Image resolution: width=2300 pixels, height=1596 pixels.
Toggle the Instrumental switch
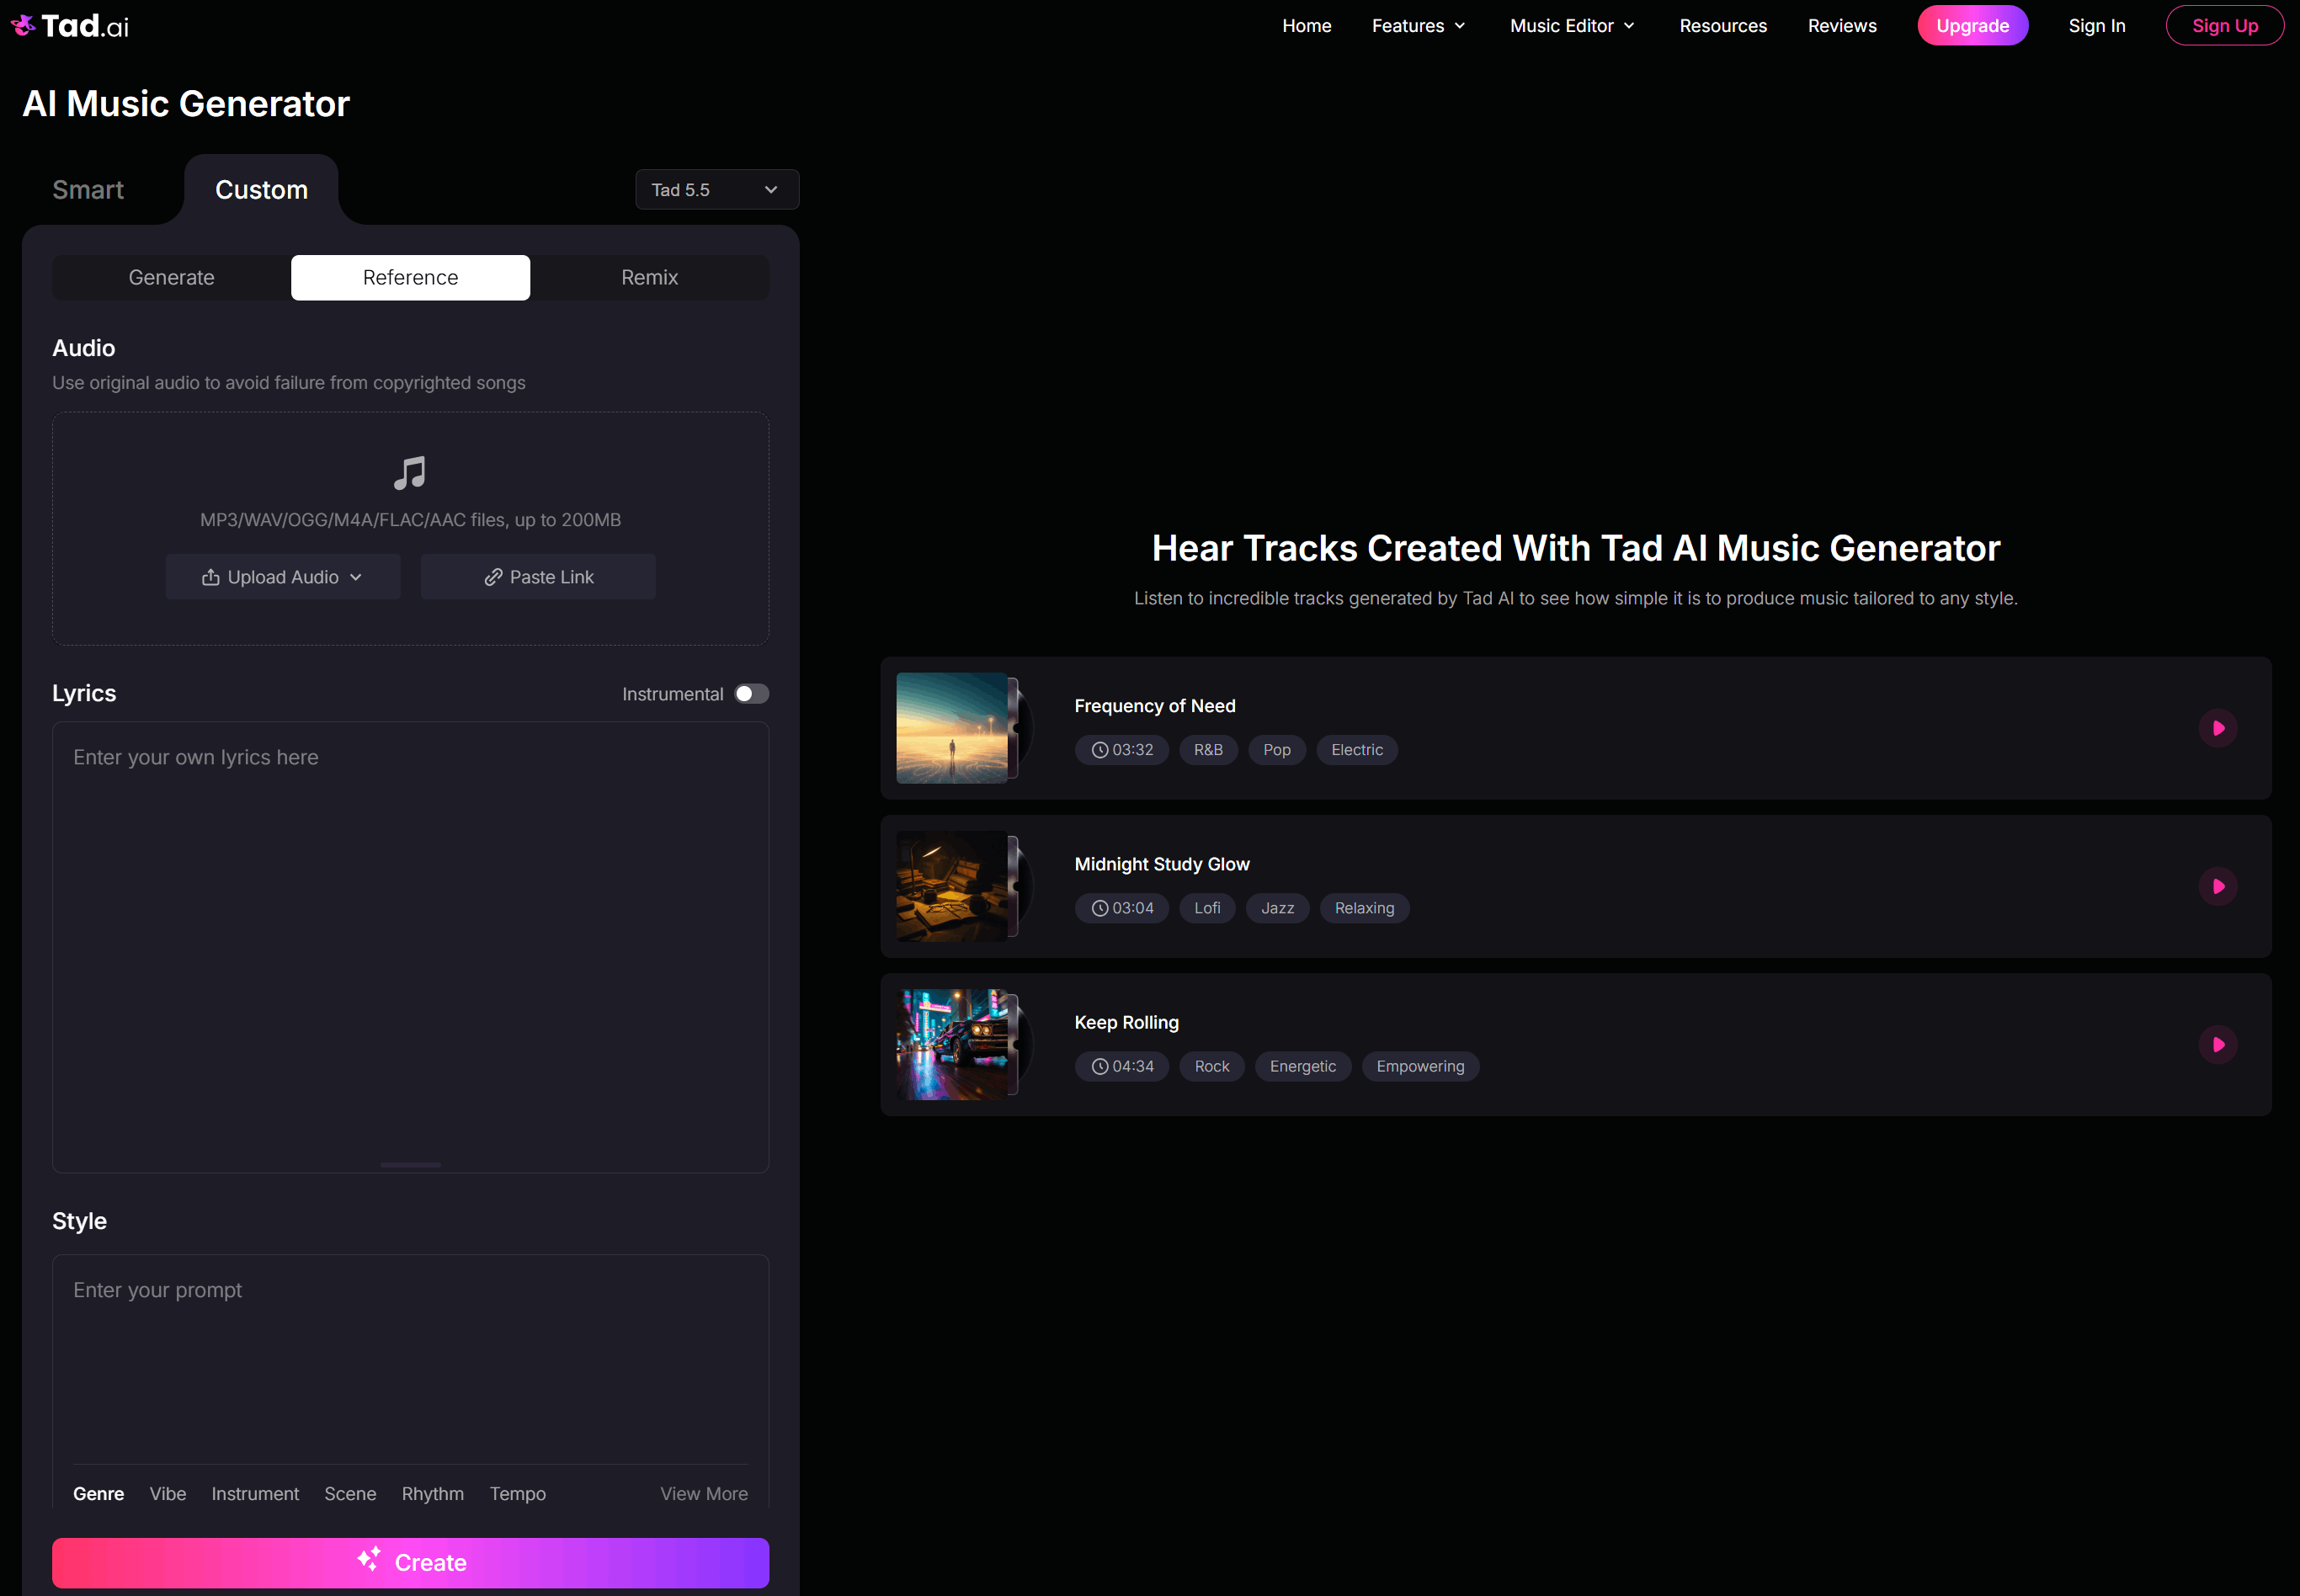[751, 694]
